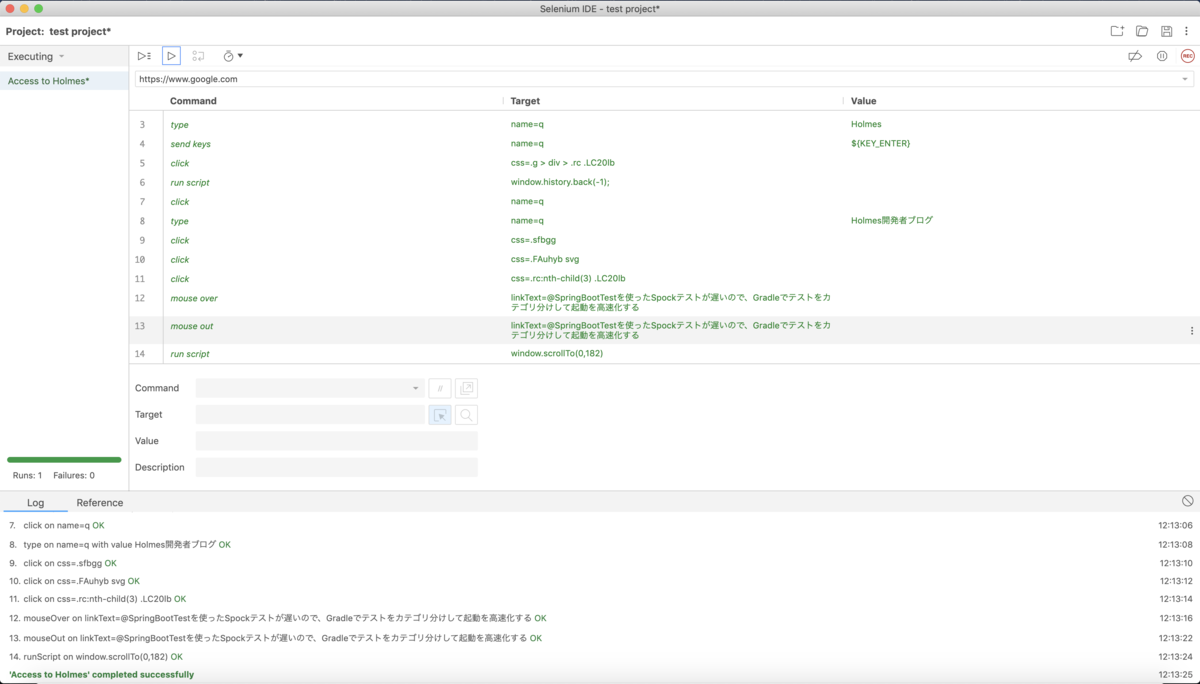
Task: Focus the Description input field
Action: click(x=337, y=467)
